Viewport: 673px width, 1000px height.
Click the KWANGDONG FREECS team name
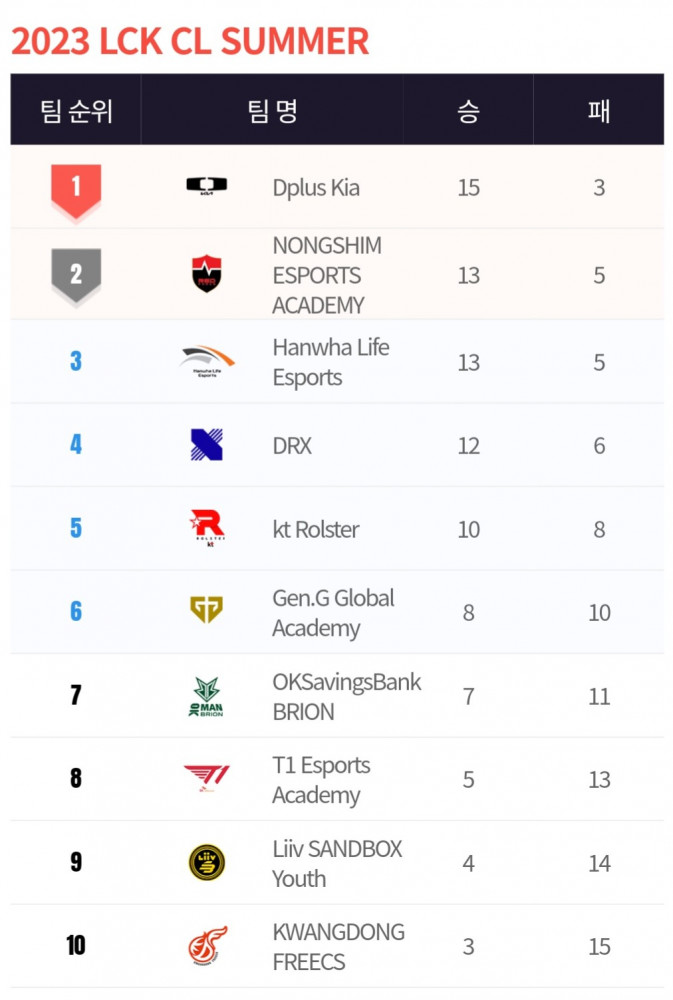339,946
